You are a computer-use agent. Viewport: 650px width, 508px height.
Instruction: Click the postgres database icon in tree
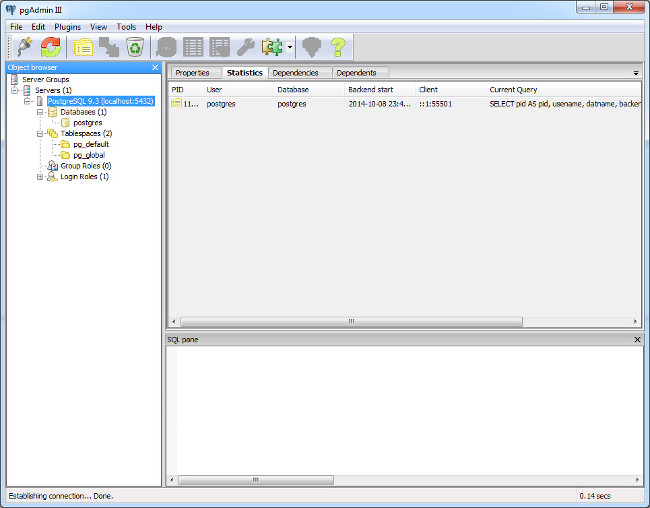65,123
